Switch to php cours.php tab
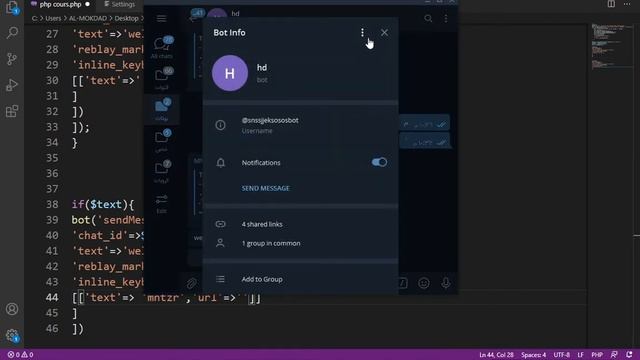 (60, 4)
